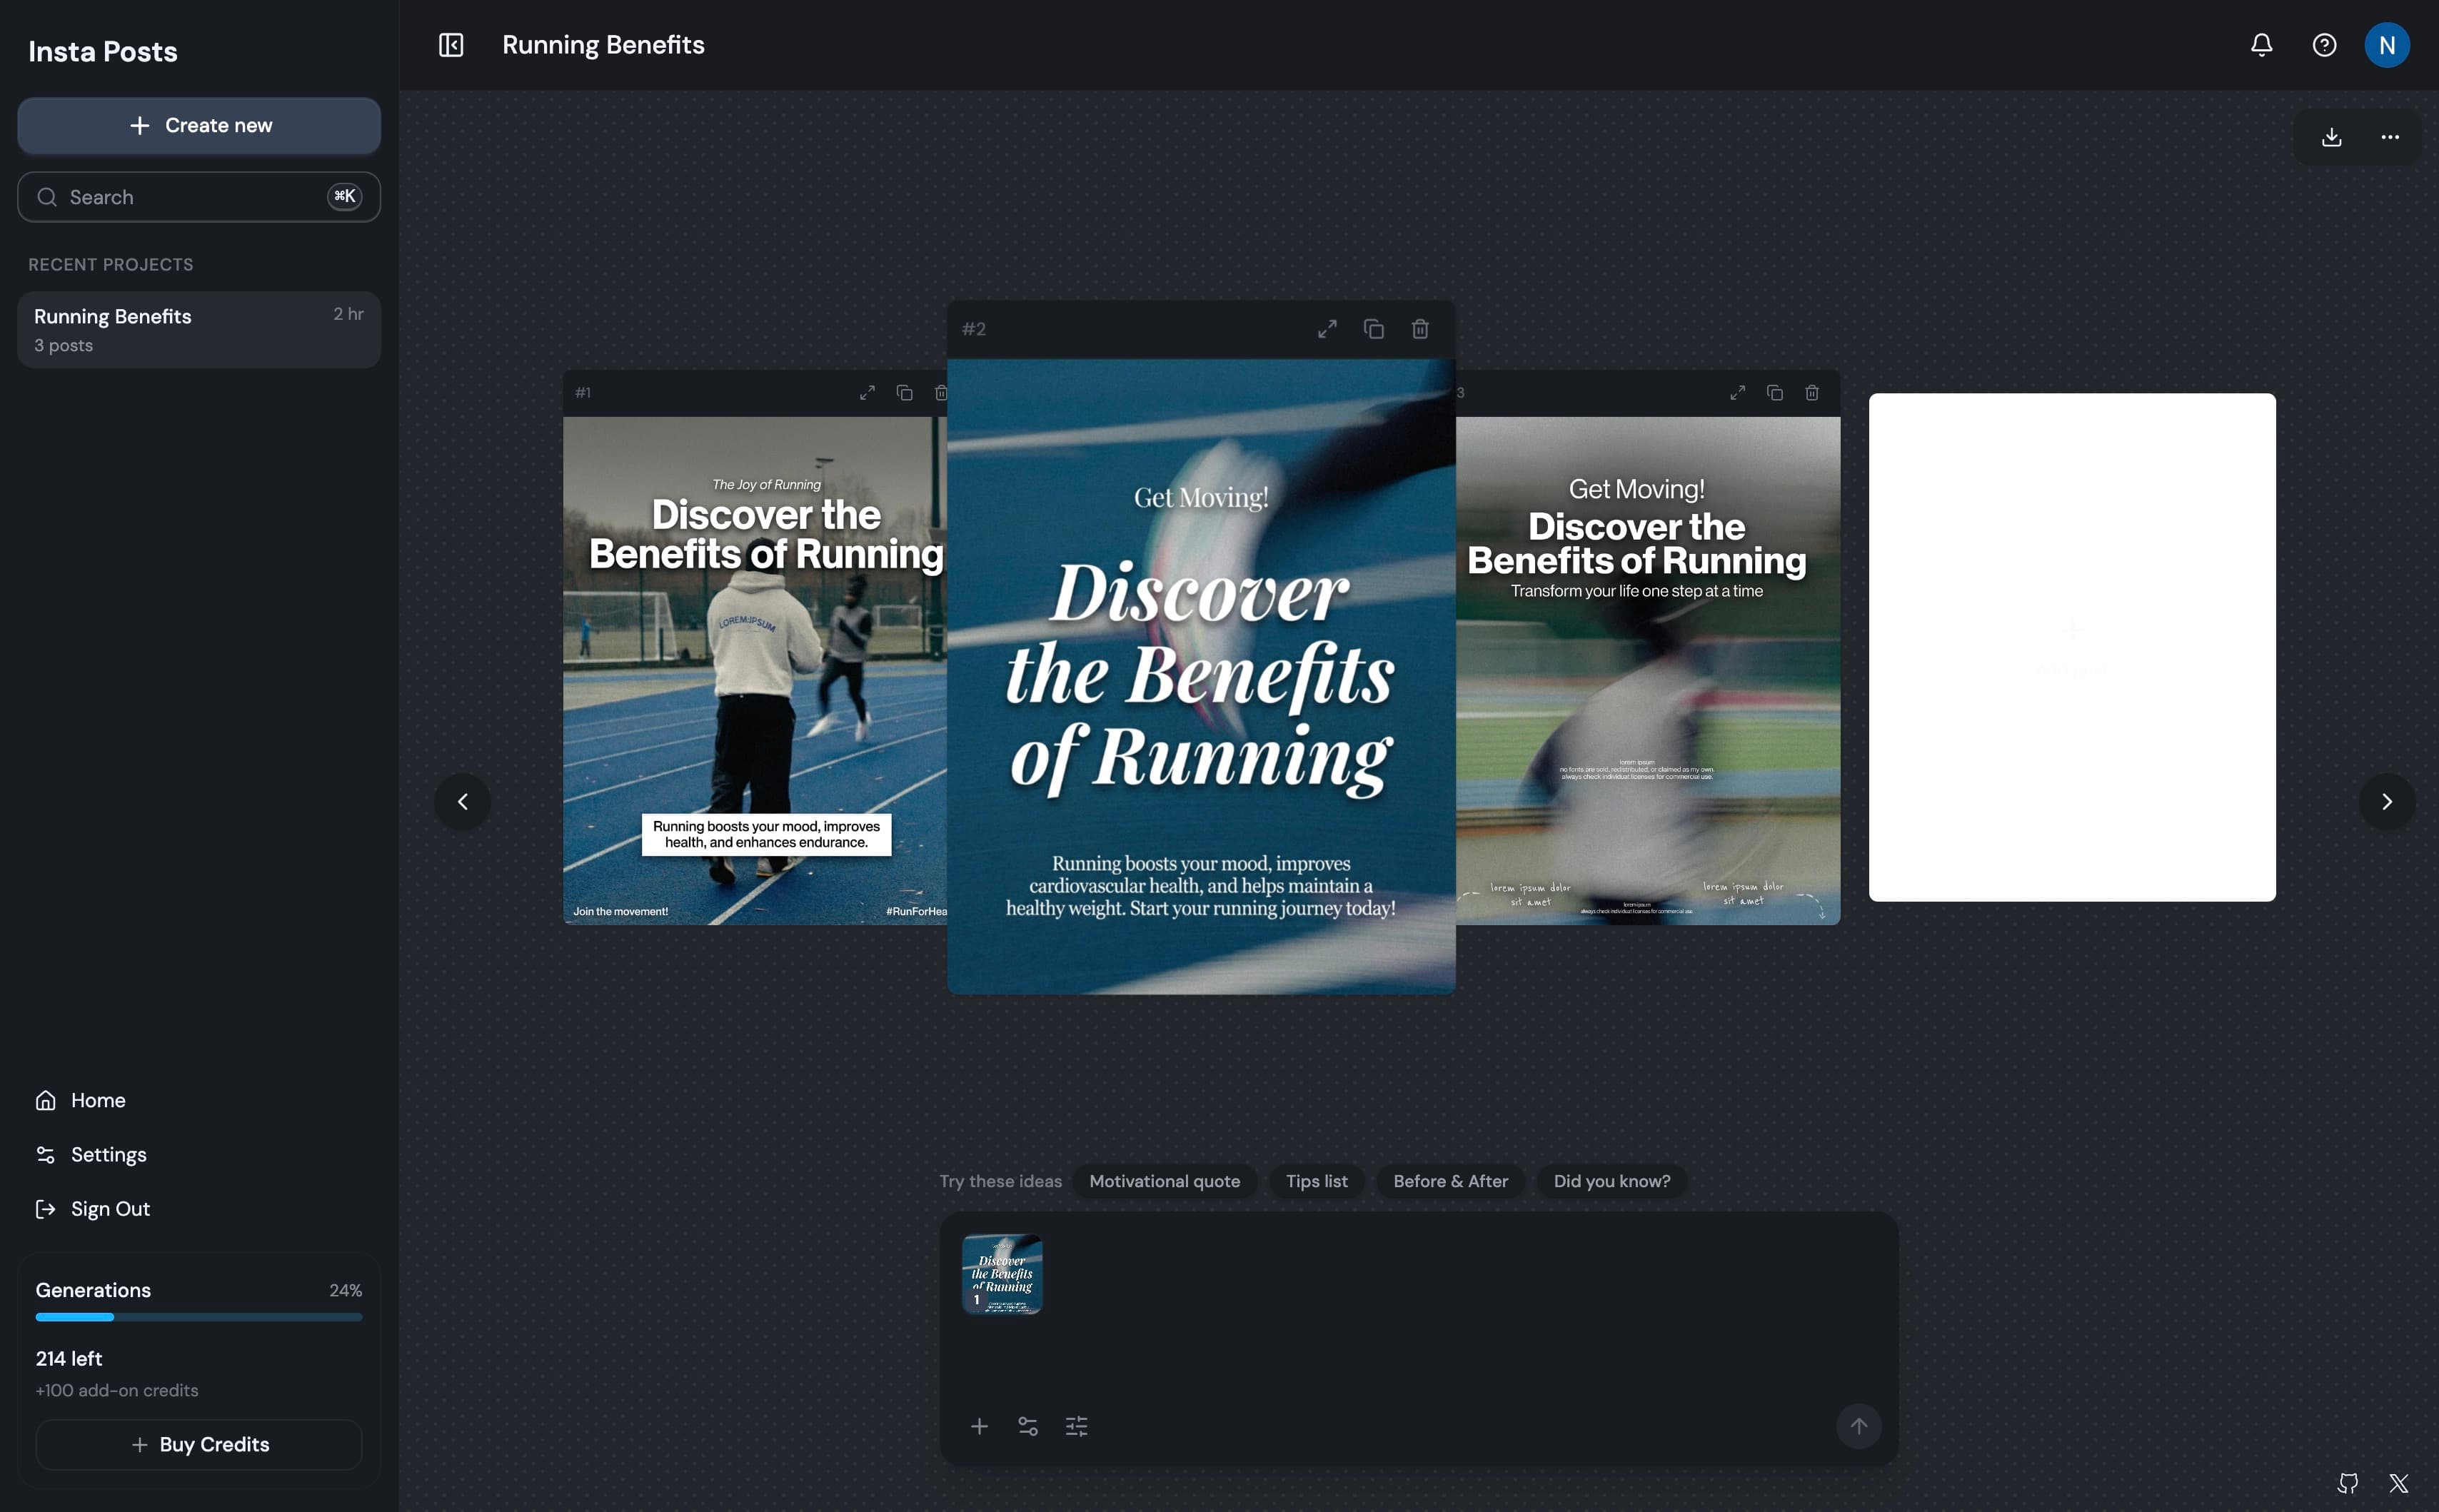Image resolution: width=2439 pixels, height=1512 pixels.
Task: Click the download icon
Action: click(2331, 137)
